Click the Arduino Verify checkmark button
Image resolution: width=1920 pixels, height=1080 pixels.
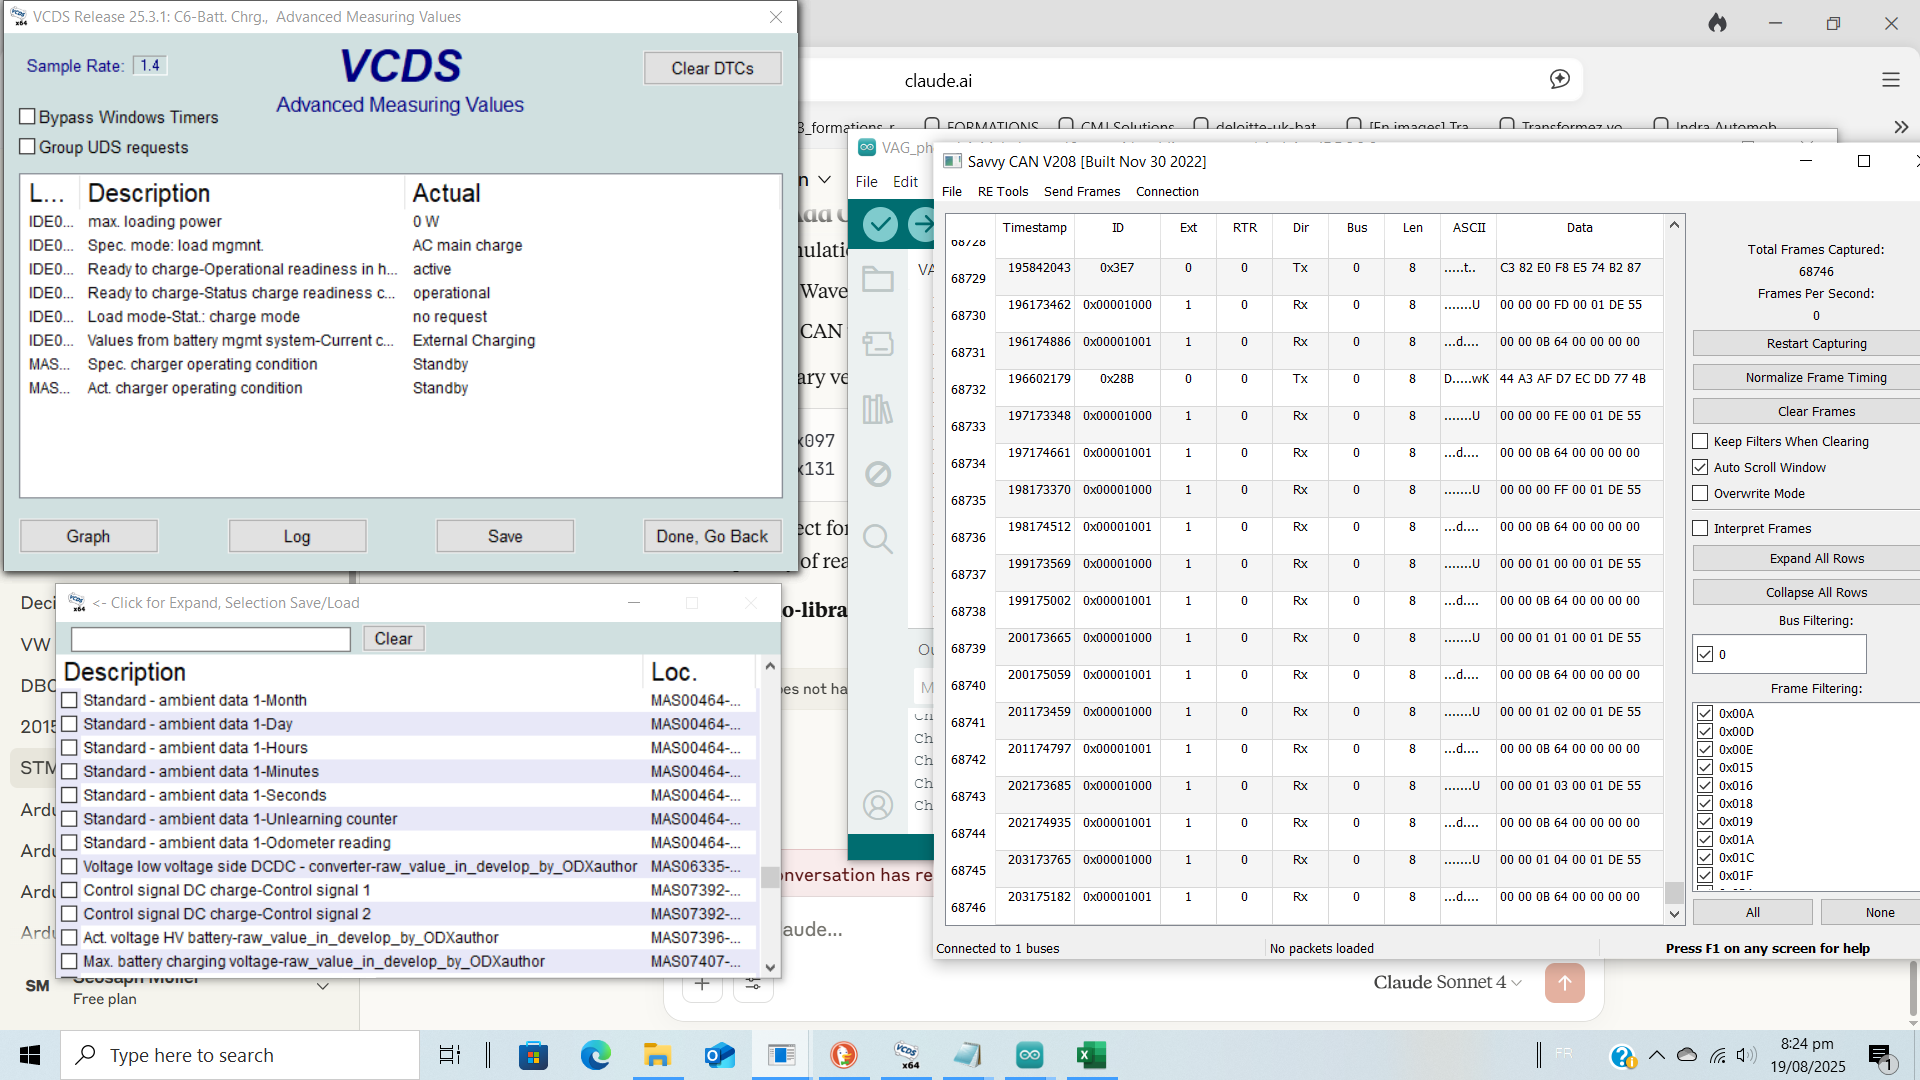pyautogui.click(x=880, y=224)
